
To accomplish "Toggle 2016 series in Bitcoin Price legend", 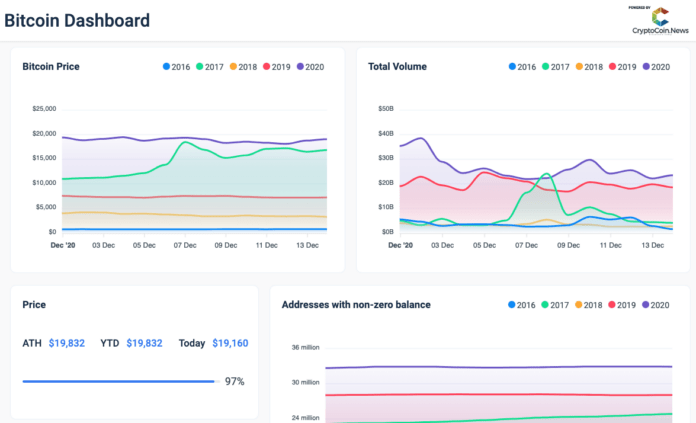I will pyautogui.click(x=176, y=67).
